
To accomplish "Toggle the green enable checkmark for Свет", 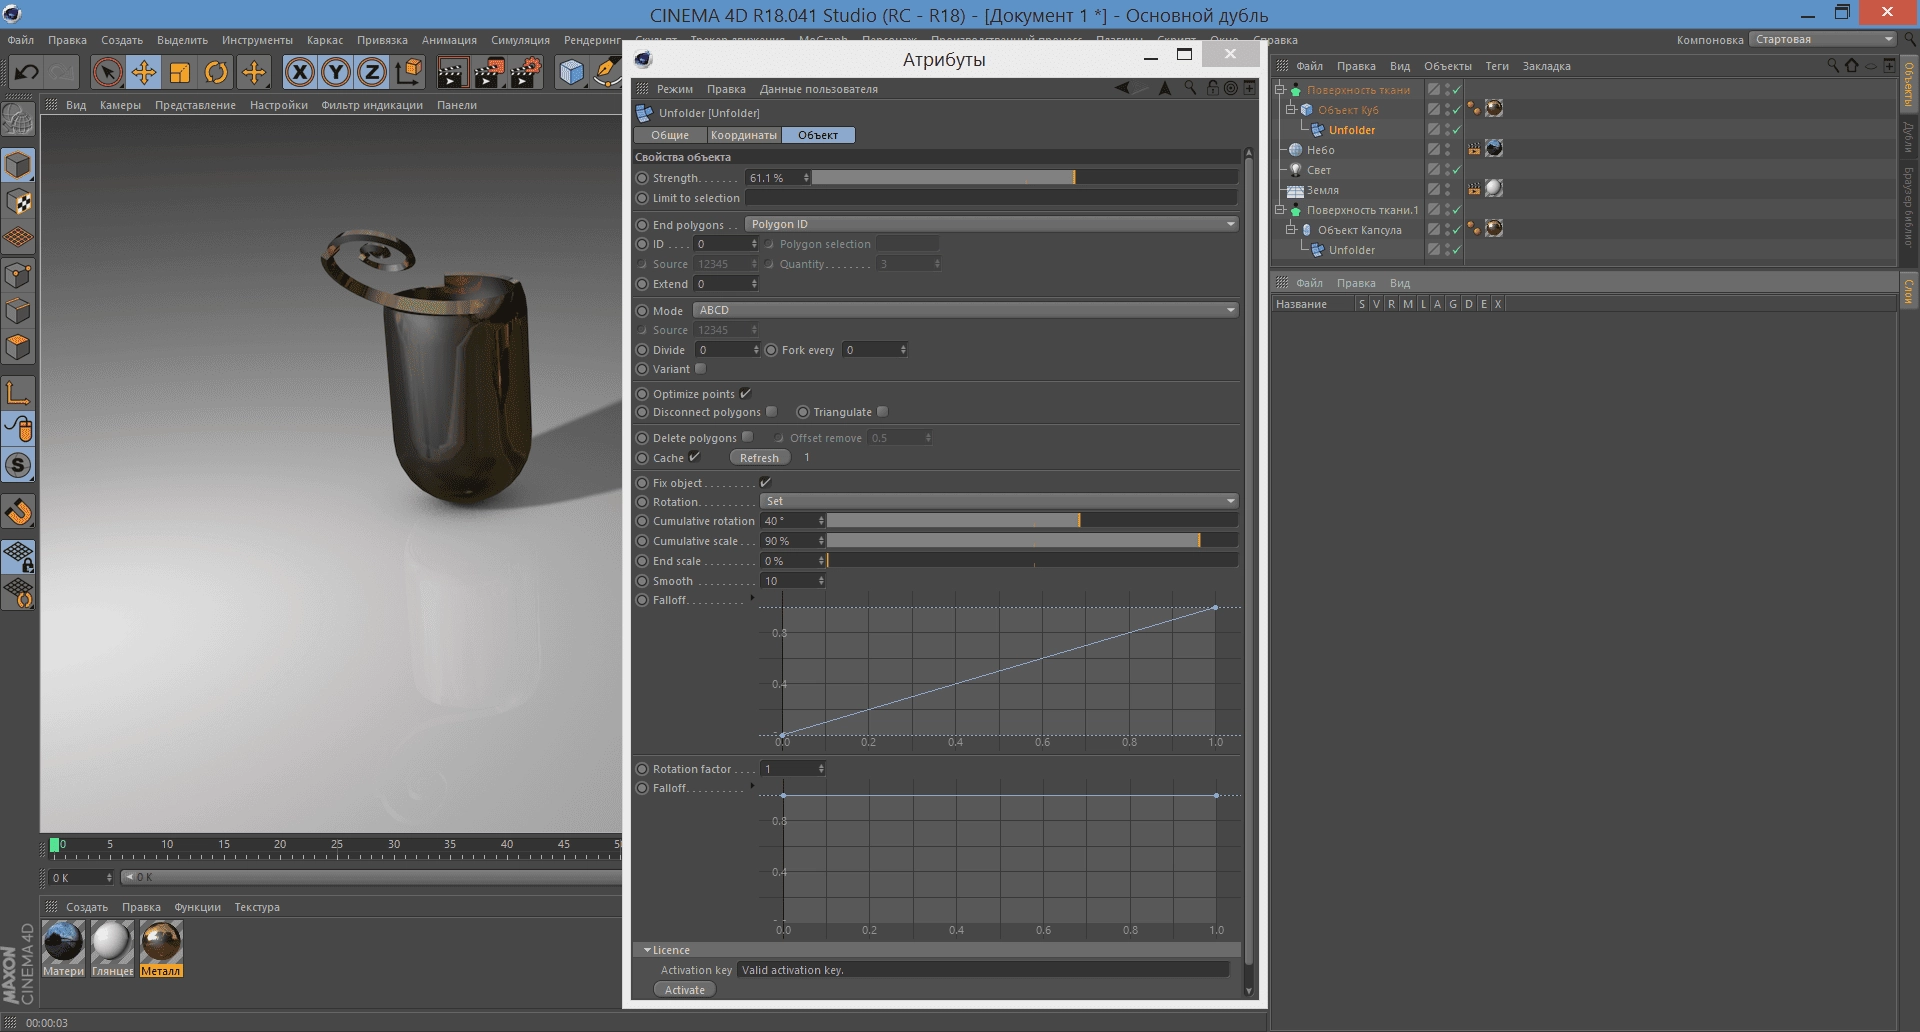I will coord(1457,170).
